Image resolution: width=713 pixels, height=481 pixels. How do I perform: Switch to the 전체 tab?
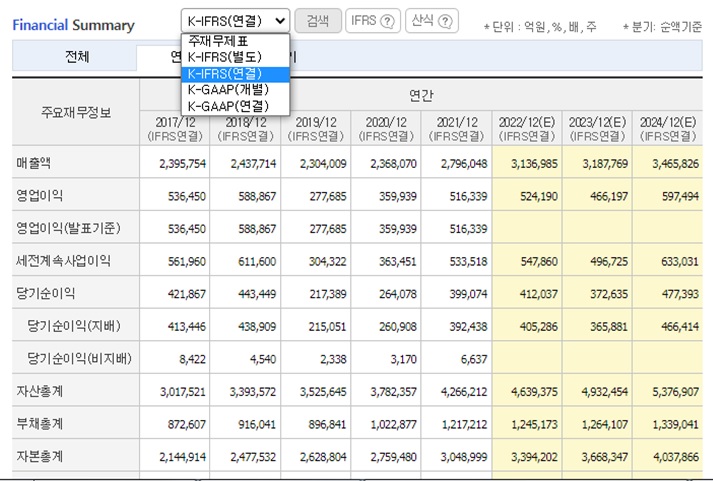coord(75,57)
